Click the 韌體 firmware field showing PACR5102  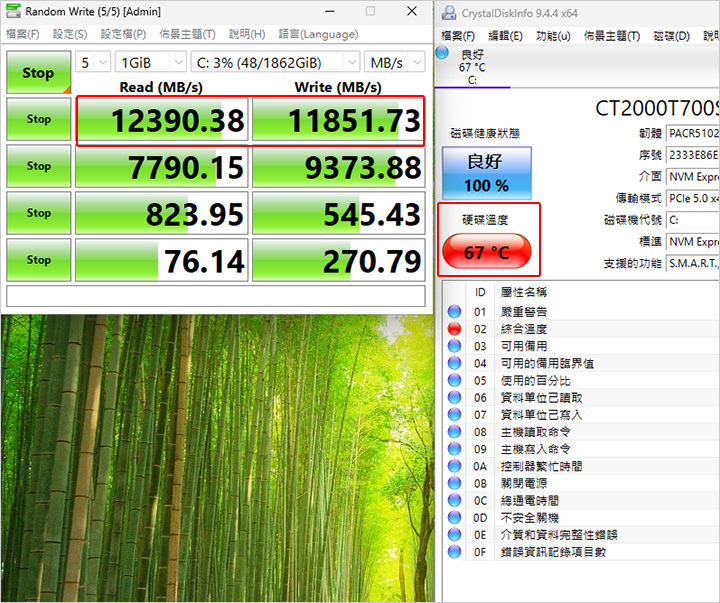coord(692,133)
